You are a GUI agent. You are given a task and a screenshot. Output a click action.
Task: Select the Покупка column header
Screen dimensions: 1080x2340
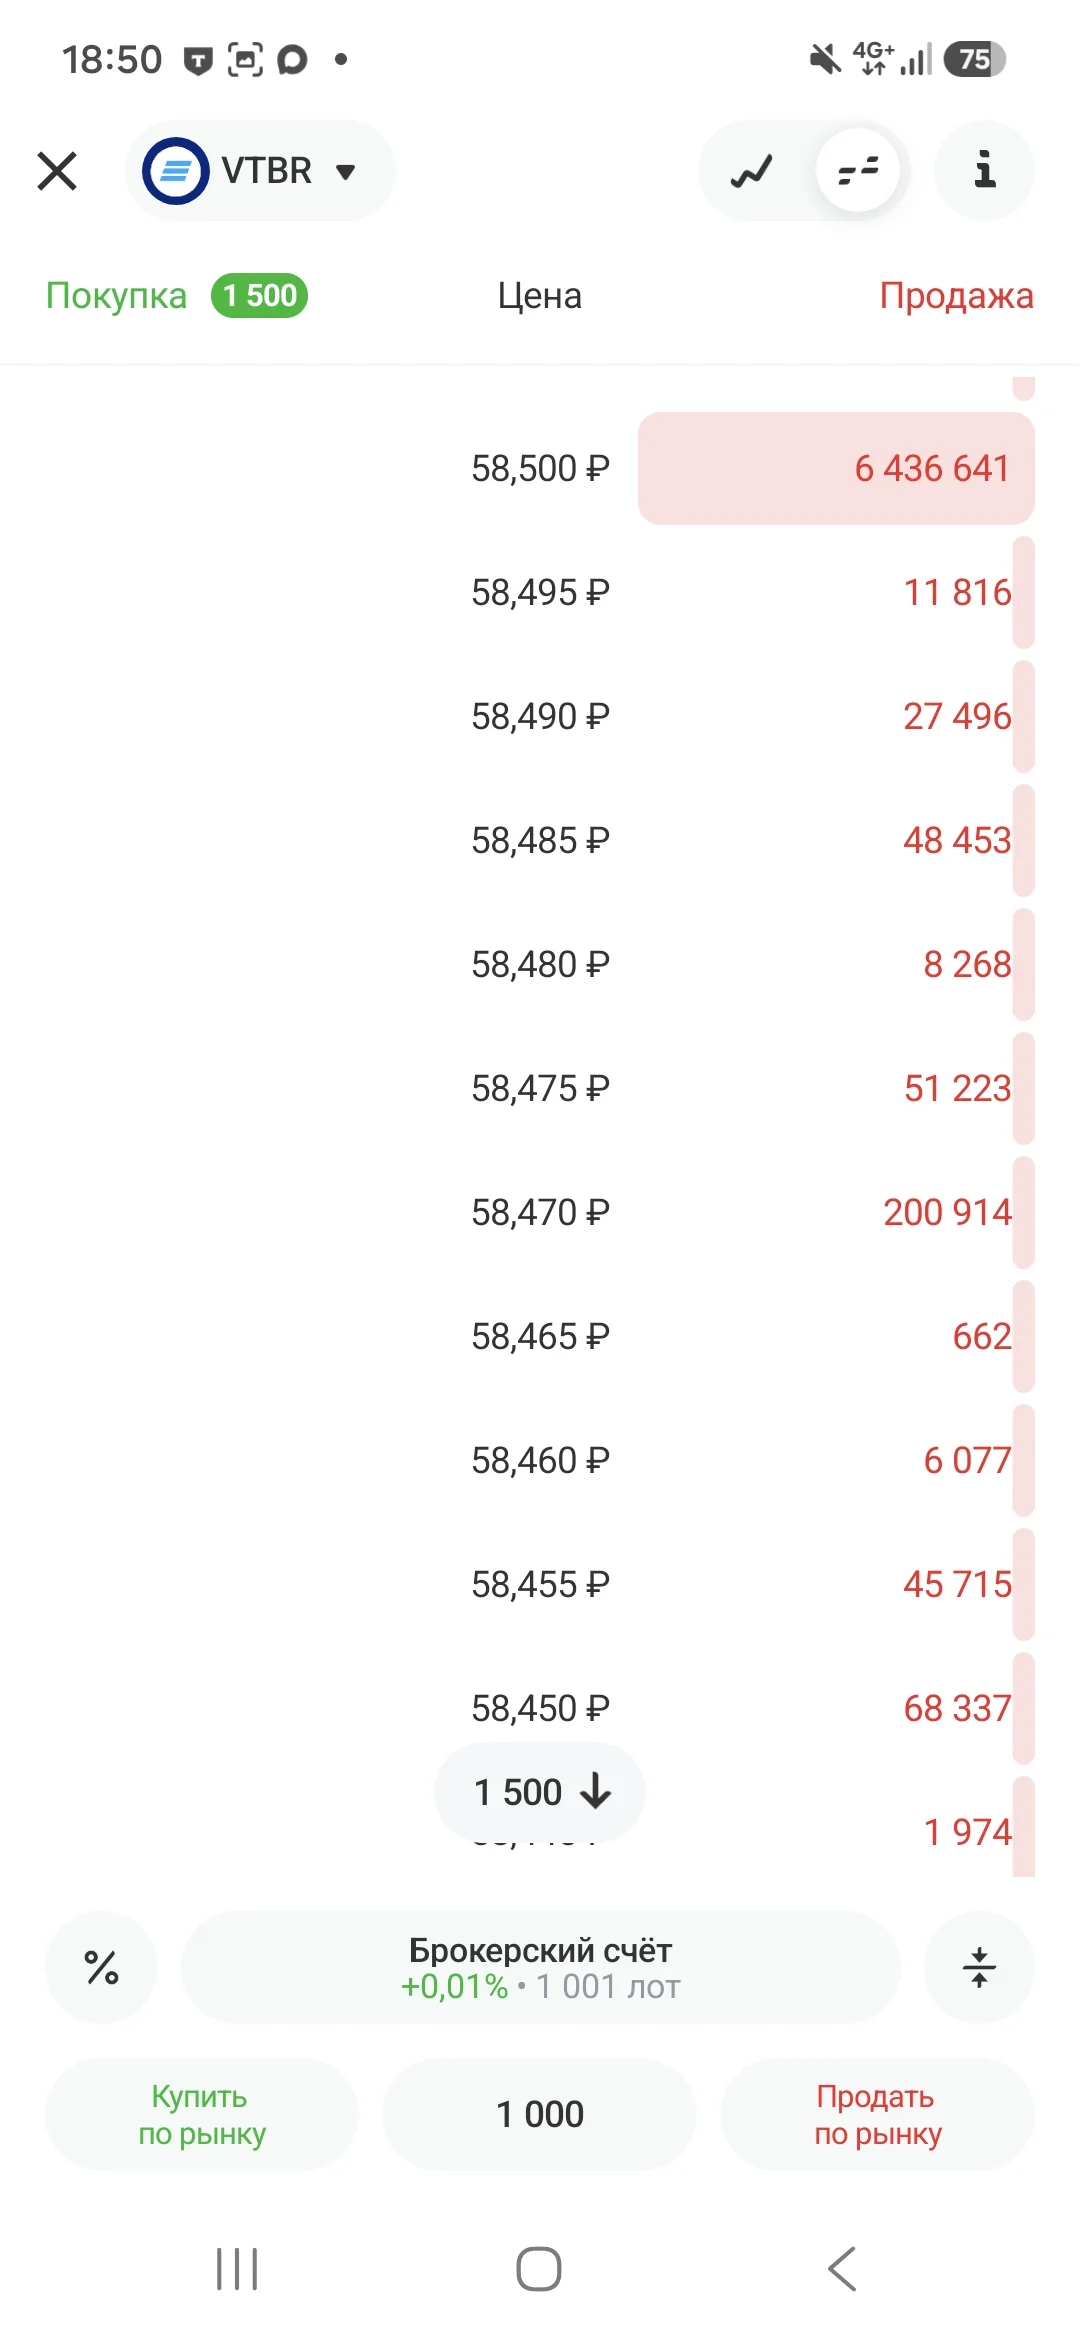tap(117, 296)
